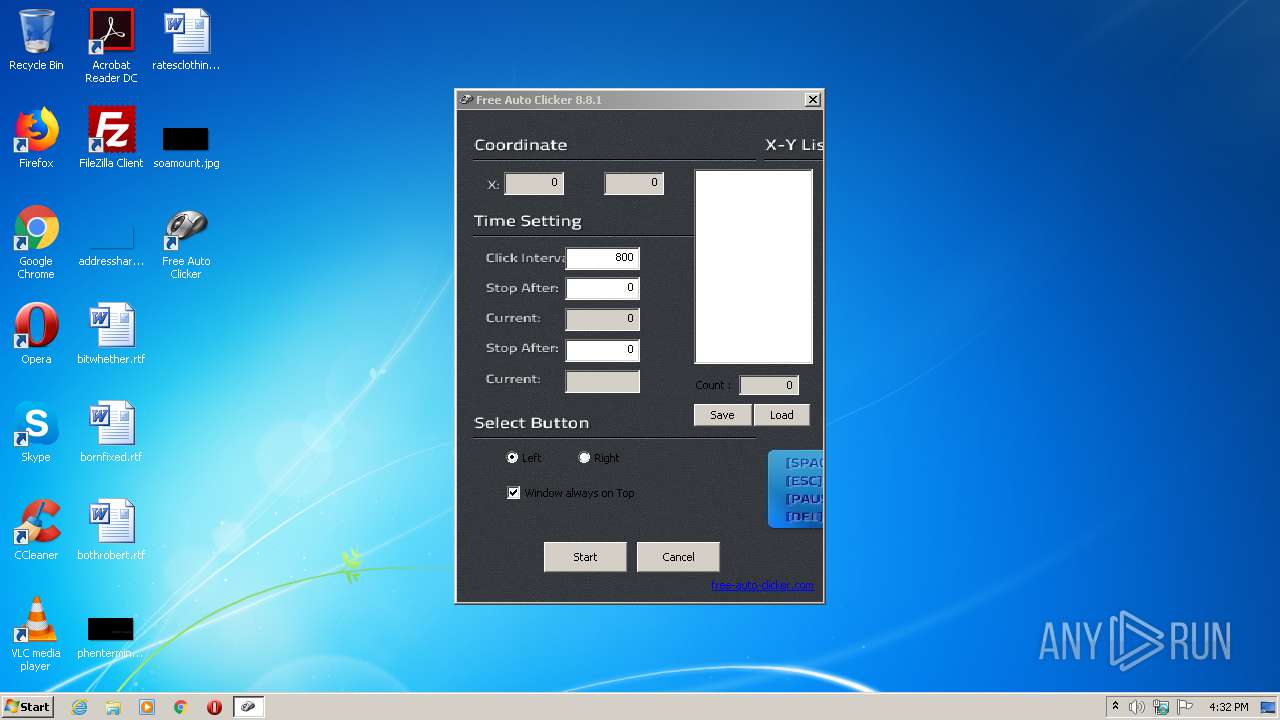Image resolution: width=1280 pixels, height=720 pixels.
Task: Open the Windows Start menu
Action: point(27,707)
